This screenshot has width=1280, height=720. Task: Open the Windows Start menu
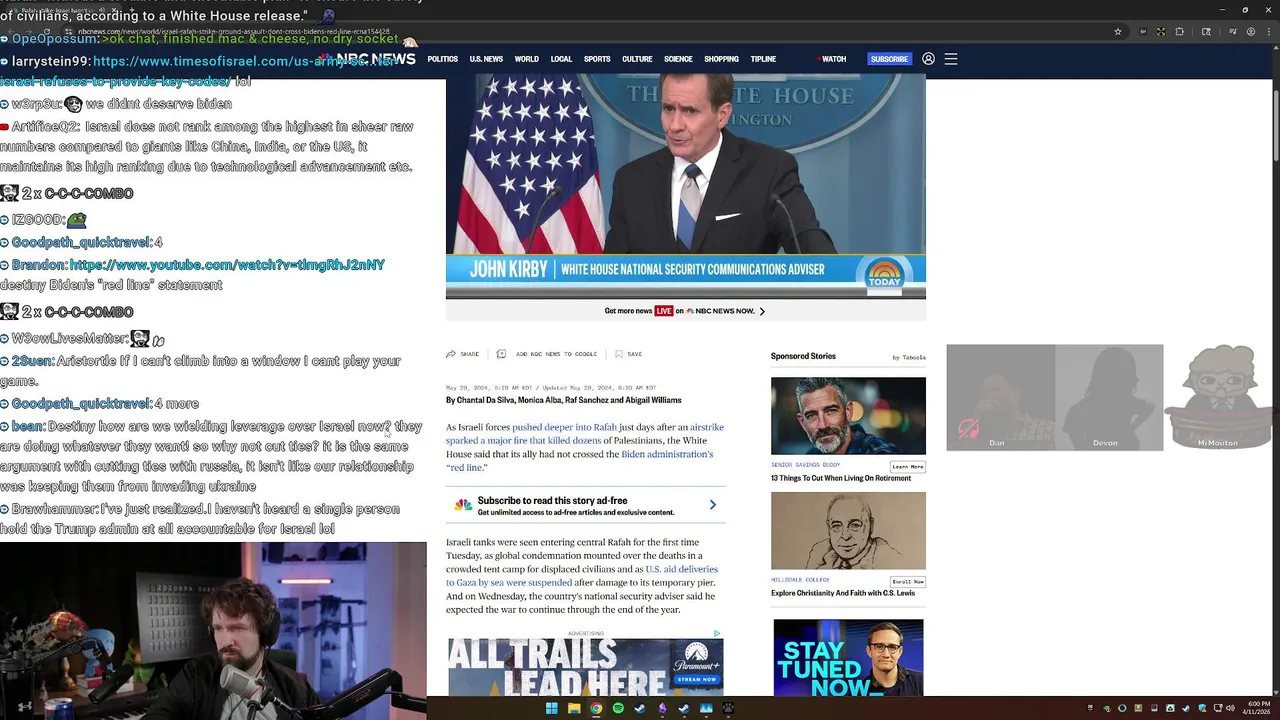(551, 709)
